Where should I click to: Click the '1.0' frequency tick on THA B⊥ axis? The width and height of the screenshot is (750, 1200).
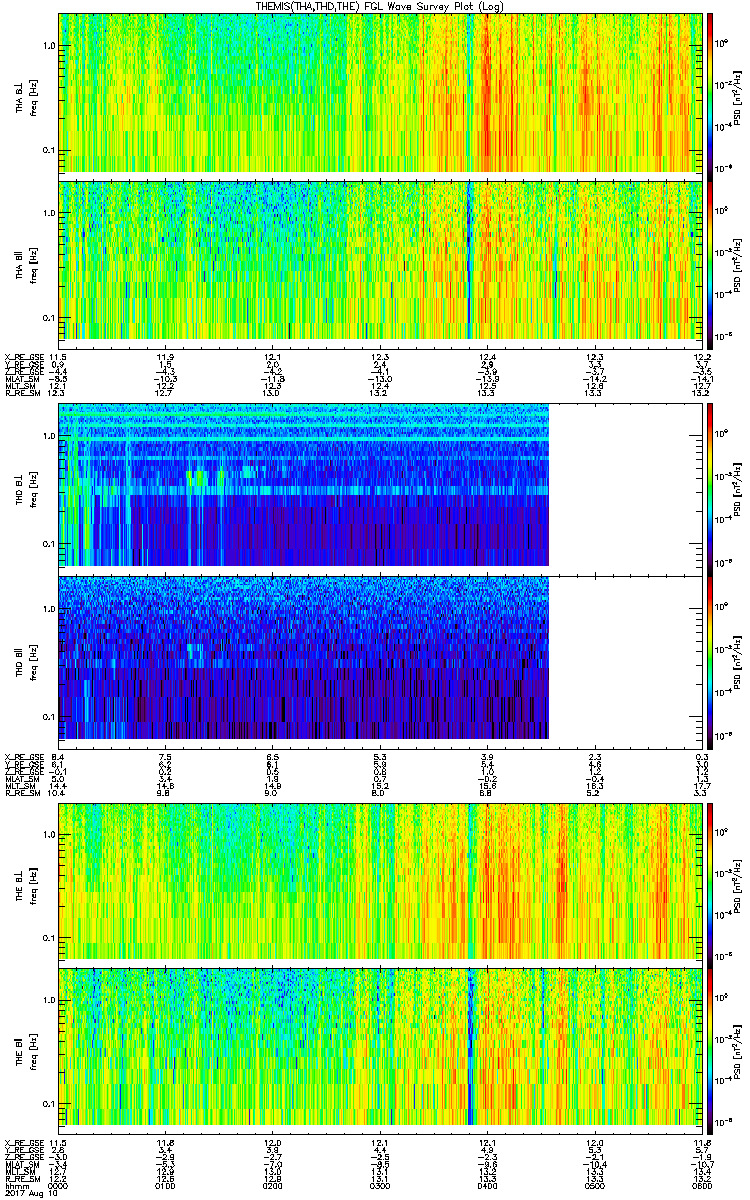pos(48,46)
